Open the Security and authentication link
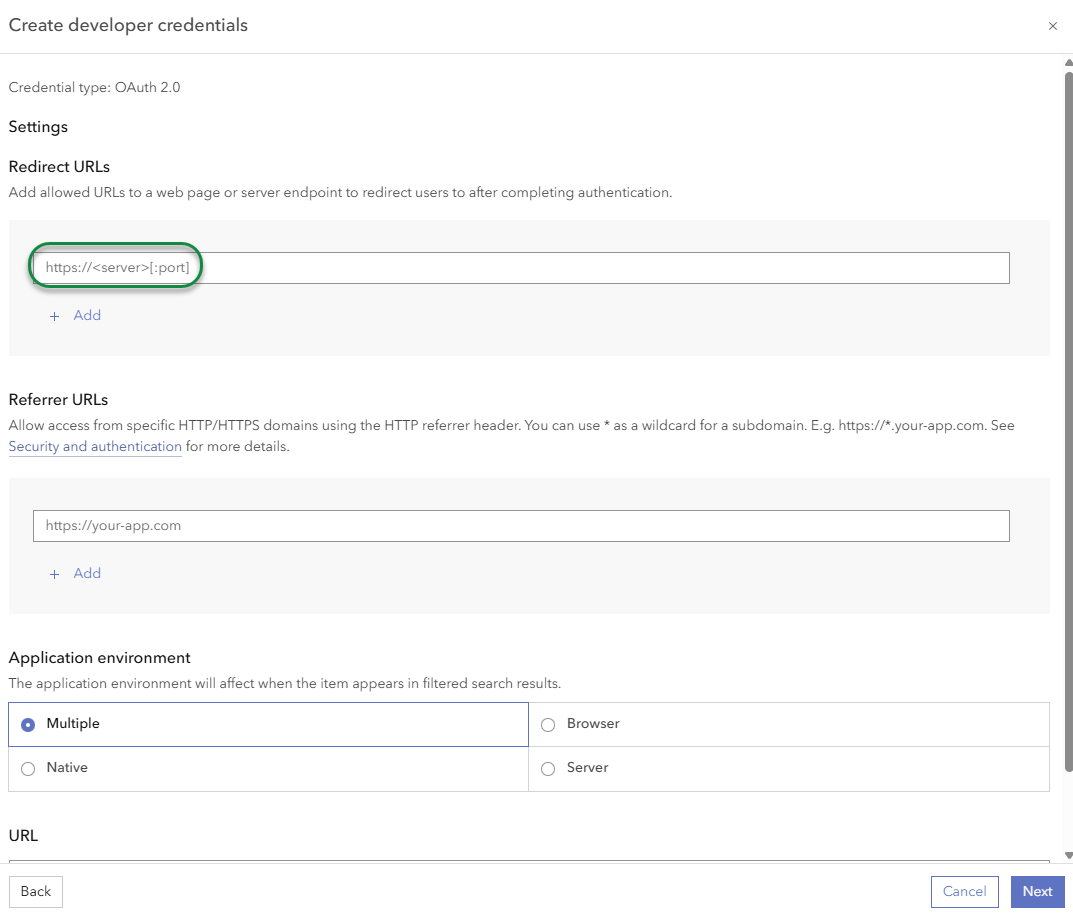This screenshot has height=913, width=1073. coord(94,447)
